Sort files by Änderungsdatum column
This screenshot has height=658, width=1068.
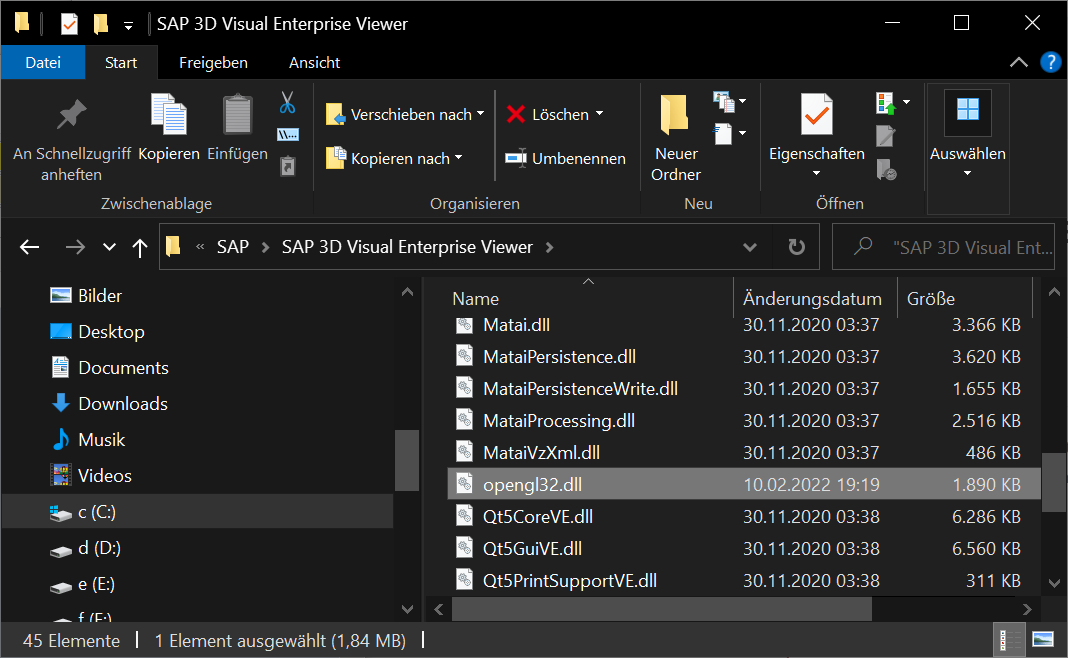click(x=815, y=298)
